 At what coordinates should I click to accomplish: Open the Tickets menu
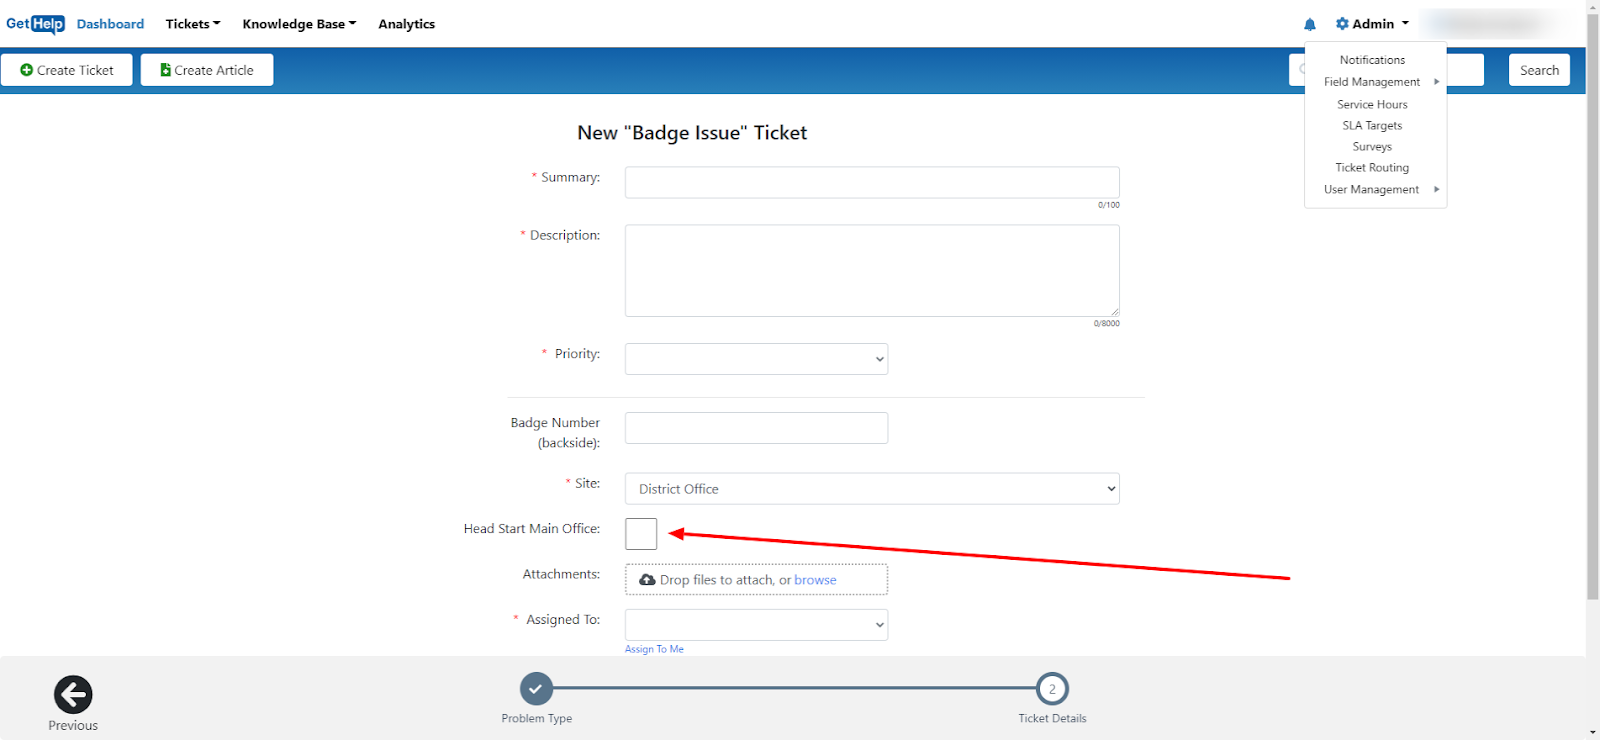click(x=193, y=24)
